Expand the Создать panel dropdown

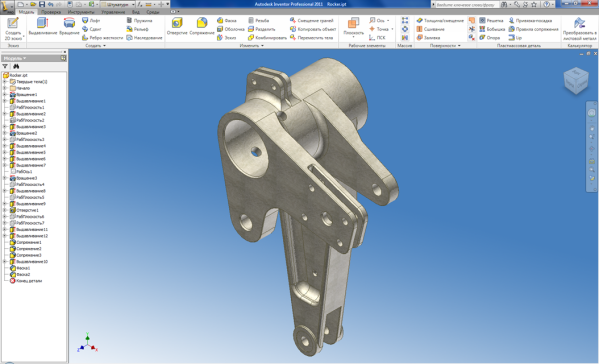coord(96,45)
